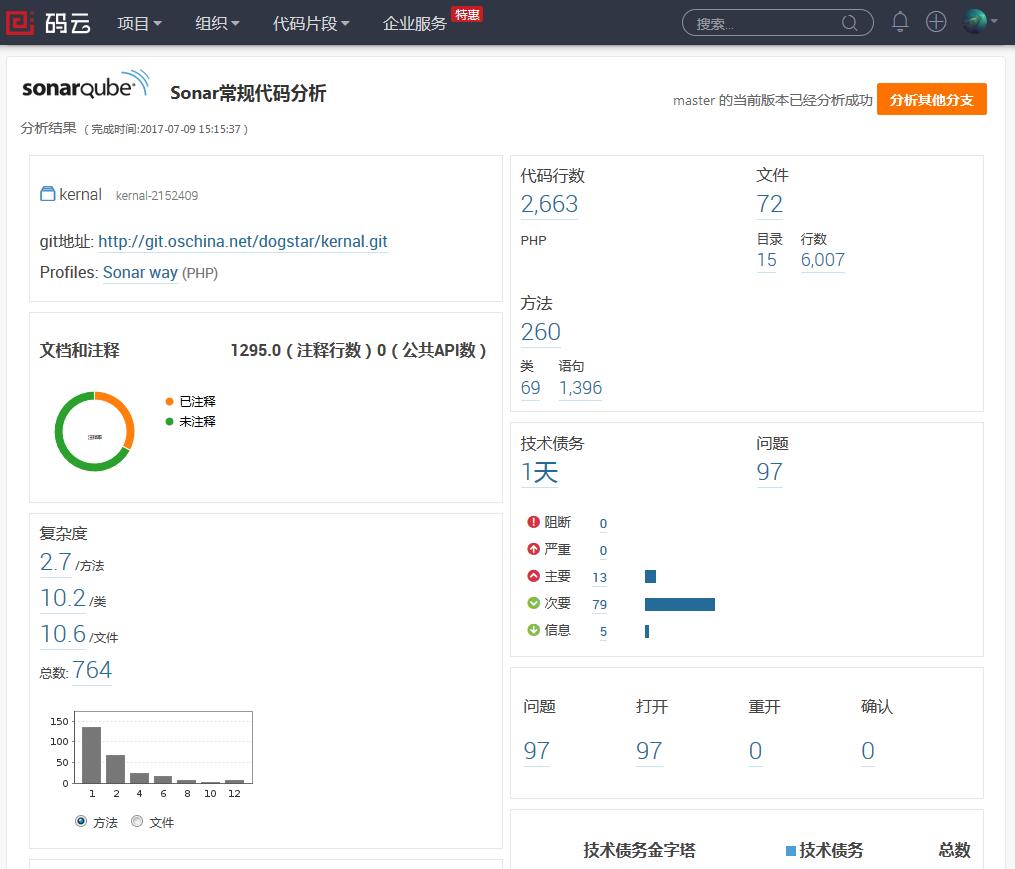
Task: Open the 企业服务 menu item
Action: click(415, 23)
